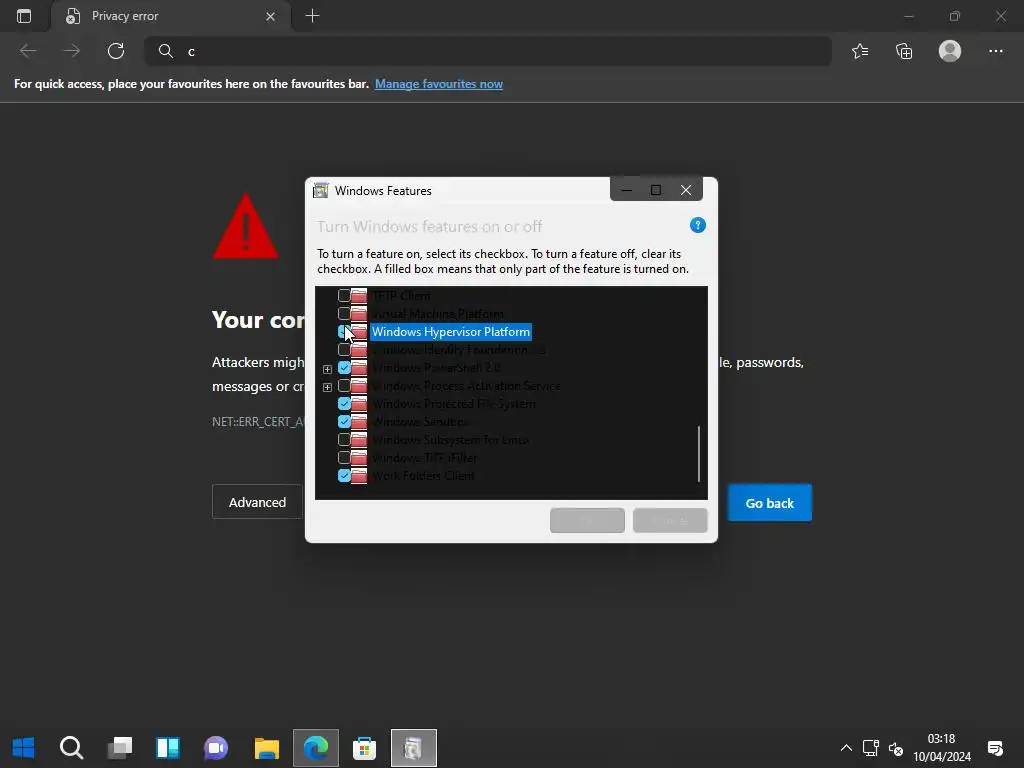Open the taskbar clock and date
1024x768 pixels.
(941, 748)
